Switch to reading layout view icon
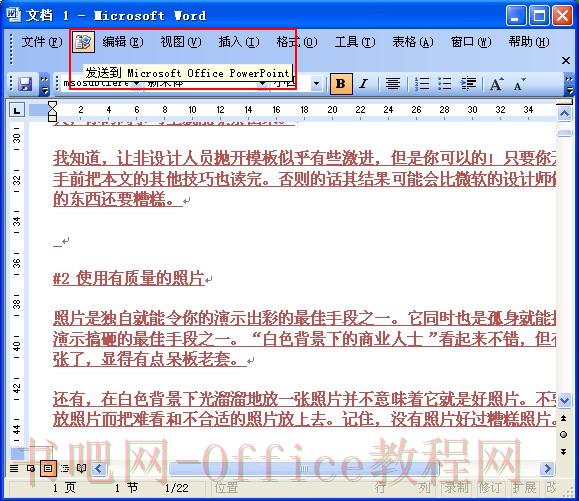This screenshot has width=579, height=501. (82, 469)
